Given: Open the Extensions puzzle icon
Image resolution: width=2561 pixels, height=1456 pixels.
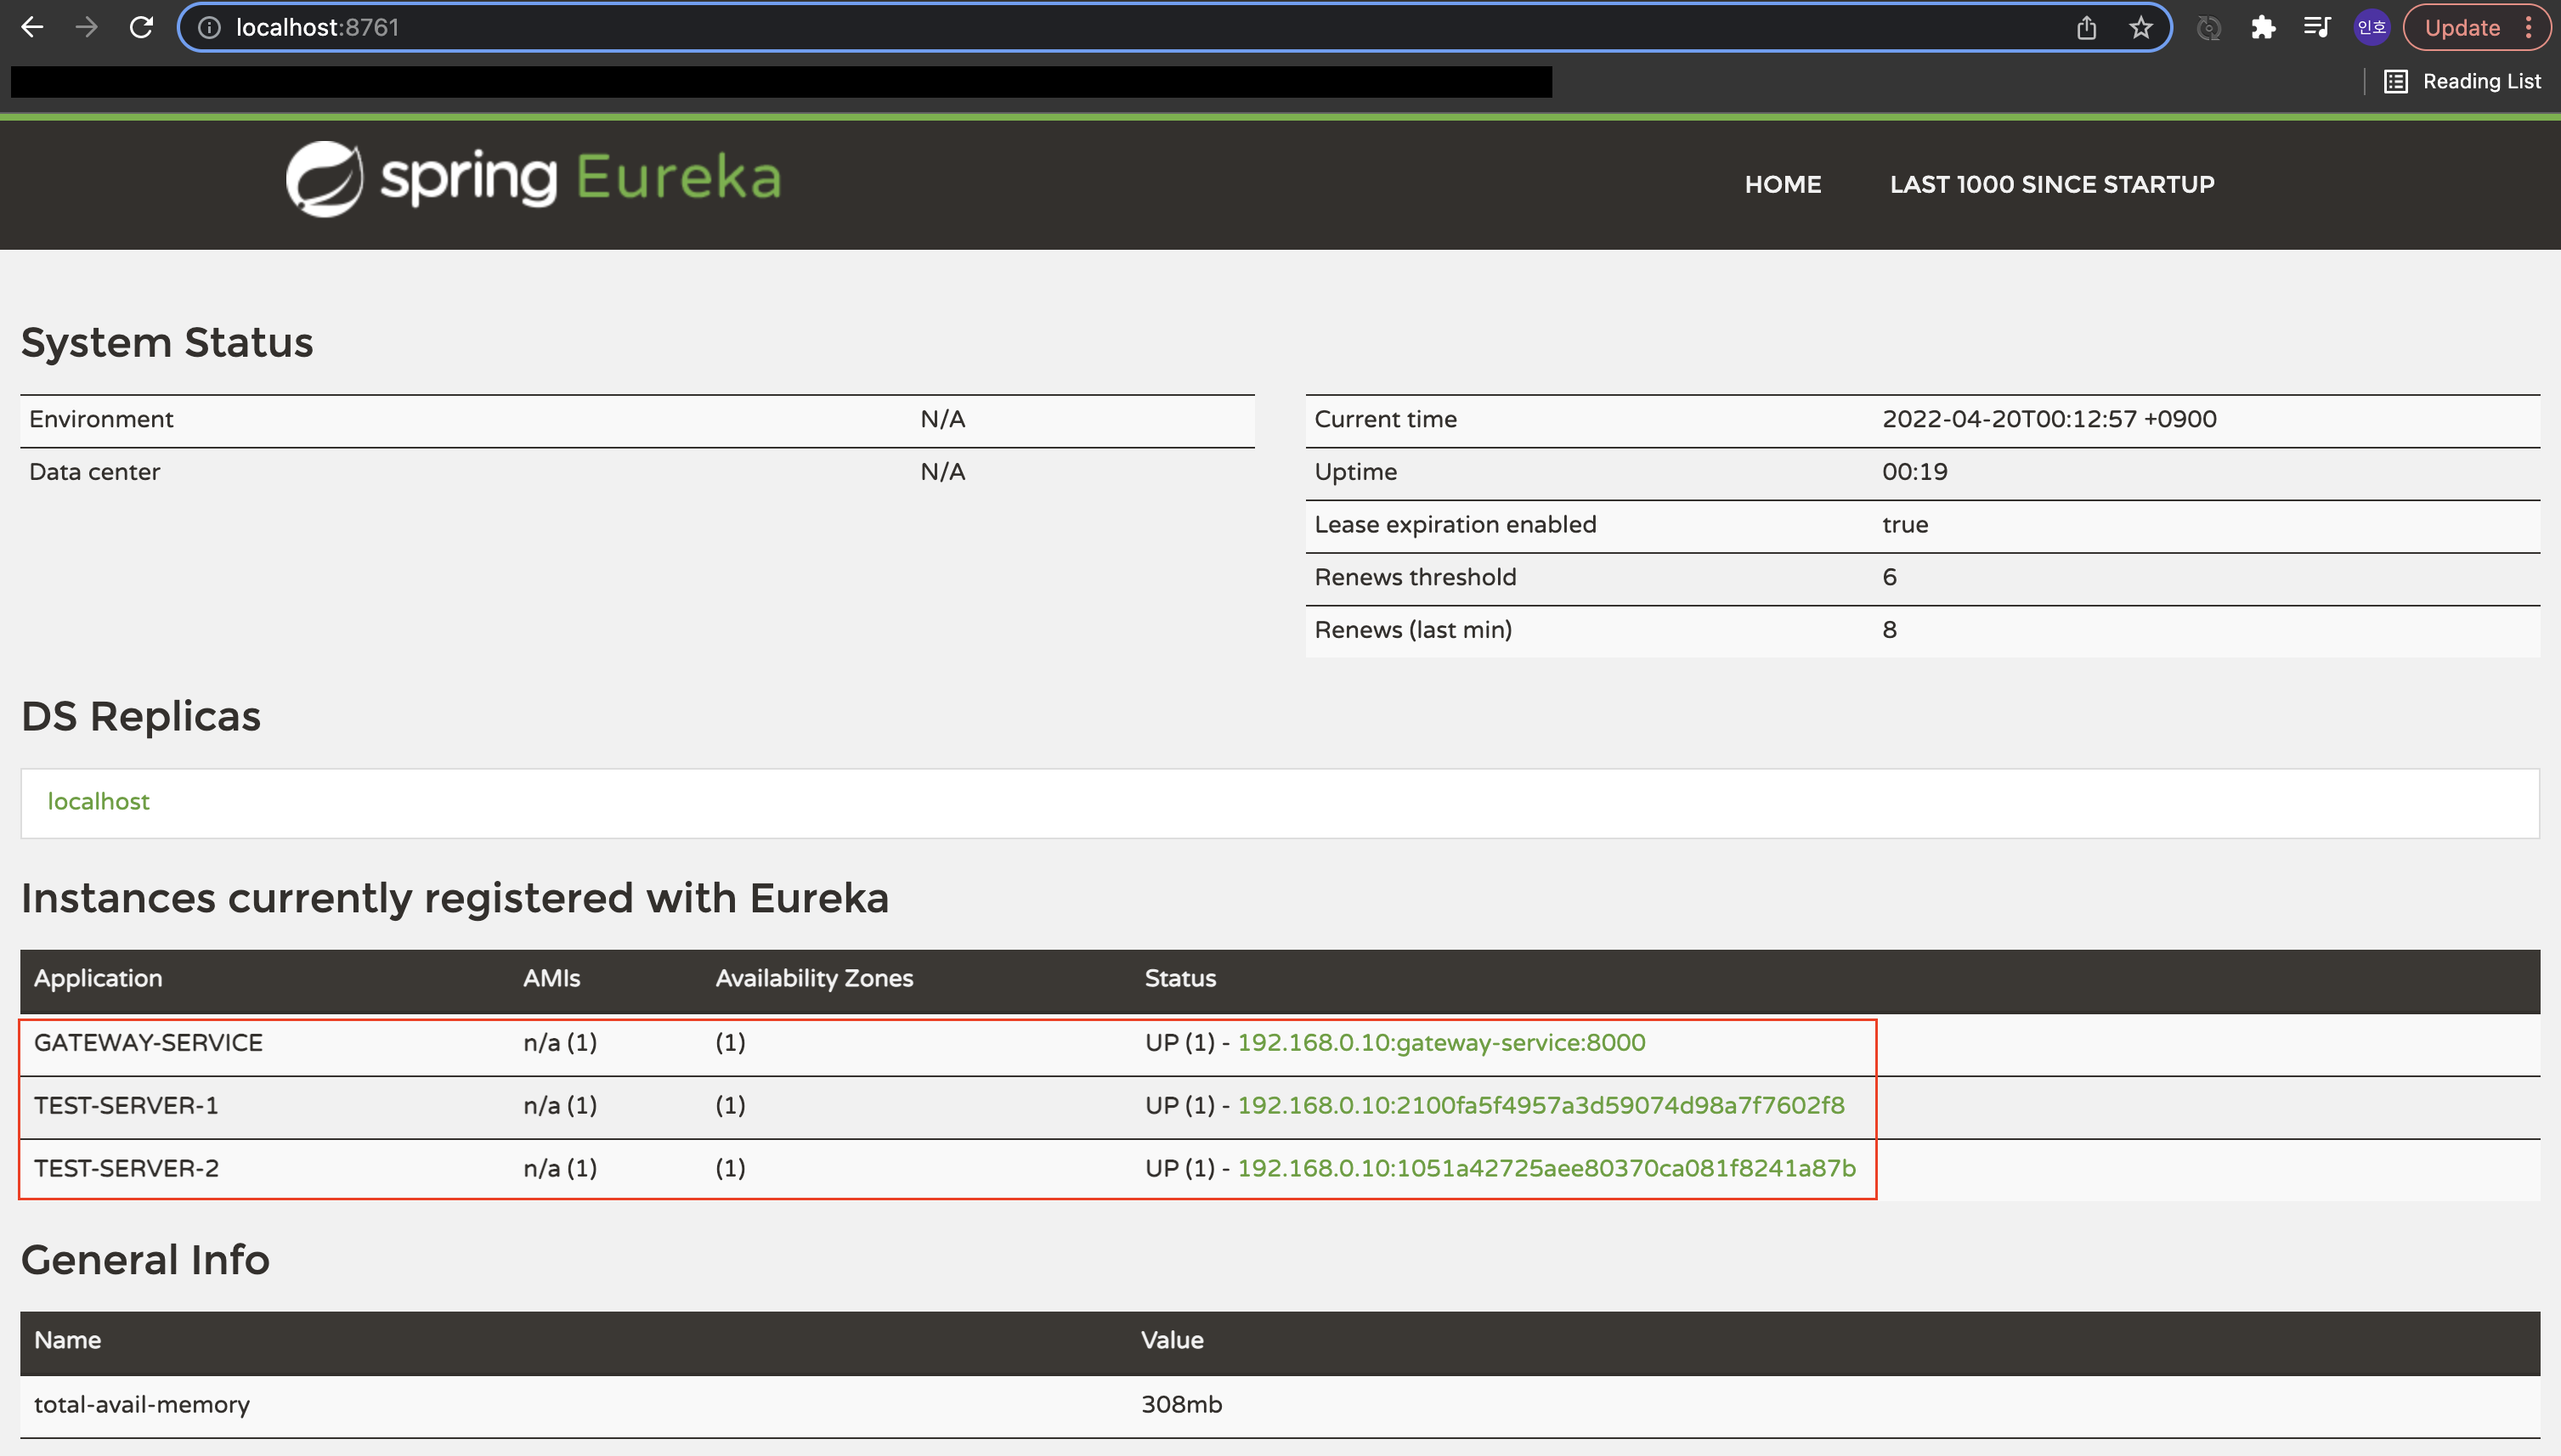Looking at the screenshot, I should (x=2263, y=27).
